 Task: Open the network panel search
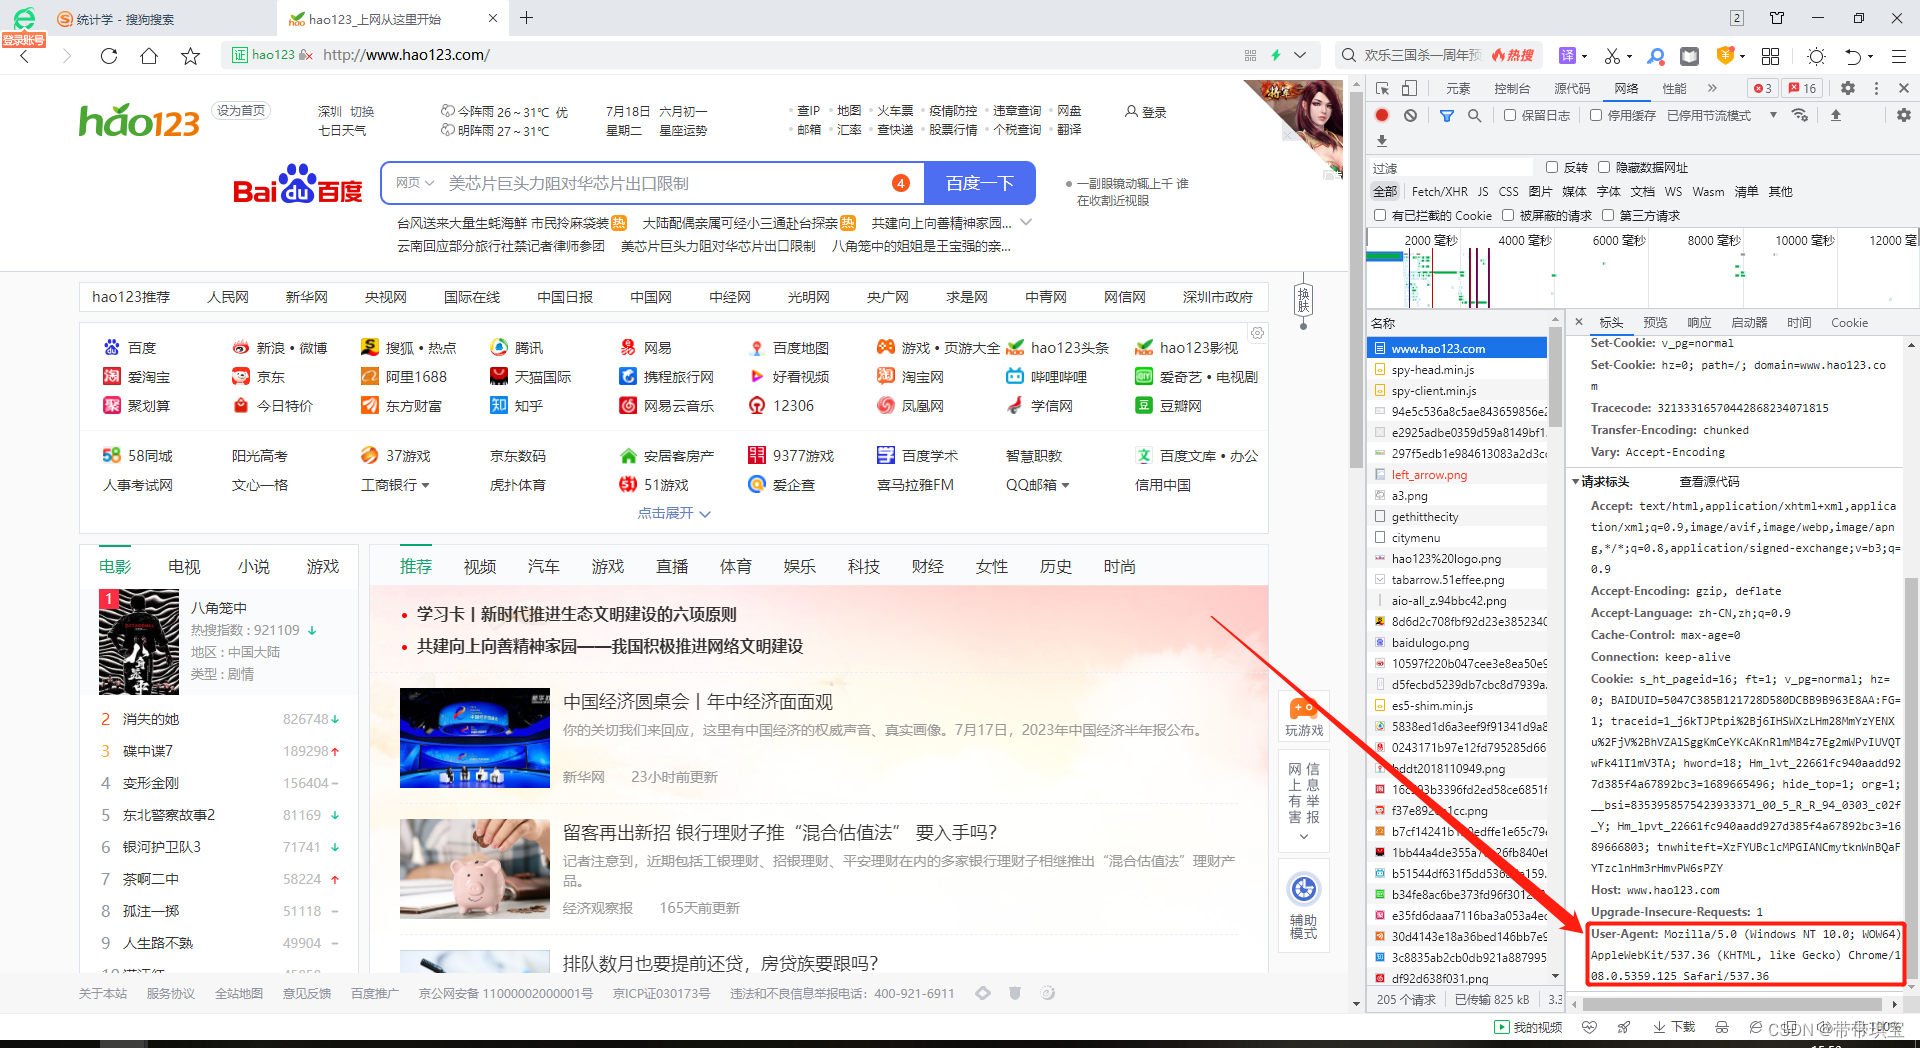pyautogui.click(x=1475, y=115)
